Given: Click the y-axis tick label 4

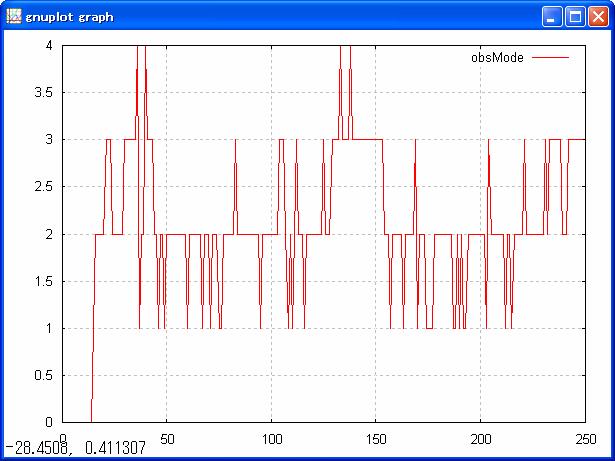Looking at the screenshot, I should click(x=49, y=46).
